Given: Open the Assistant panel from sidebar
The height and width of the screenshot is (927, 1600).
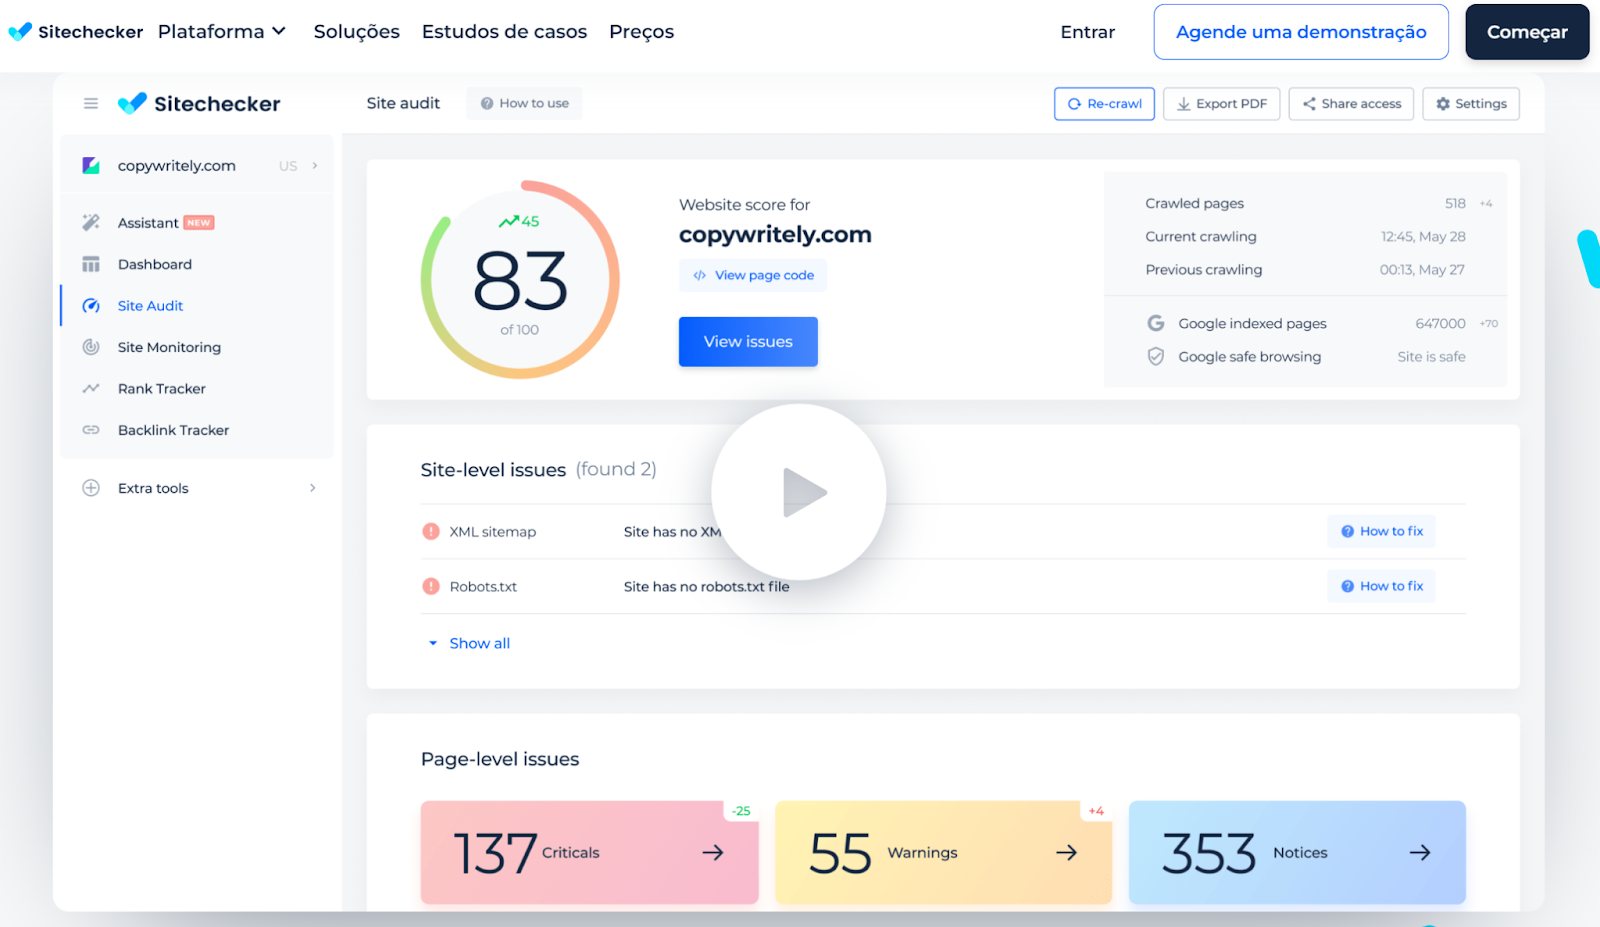Looking at the screenshot, I should 148,222.
